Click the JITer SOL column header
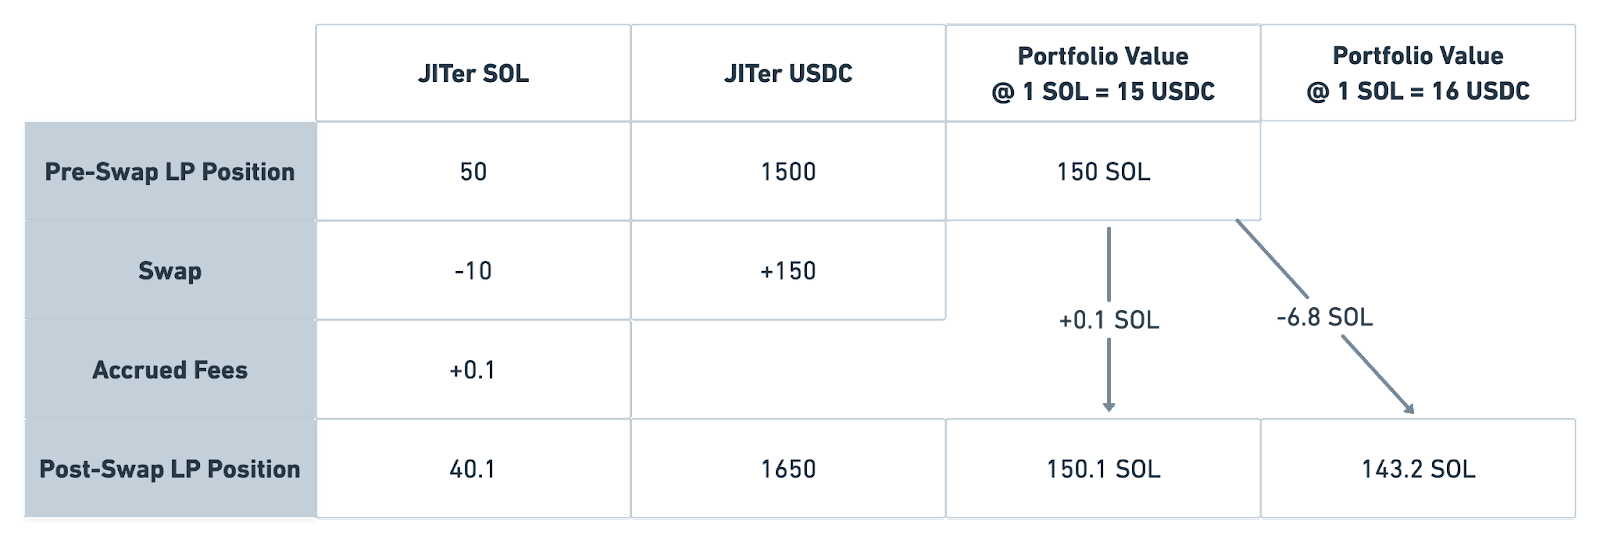 coord(473,74)
